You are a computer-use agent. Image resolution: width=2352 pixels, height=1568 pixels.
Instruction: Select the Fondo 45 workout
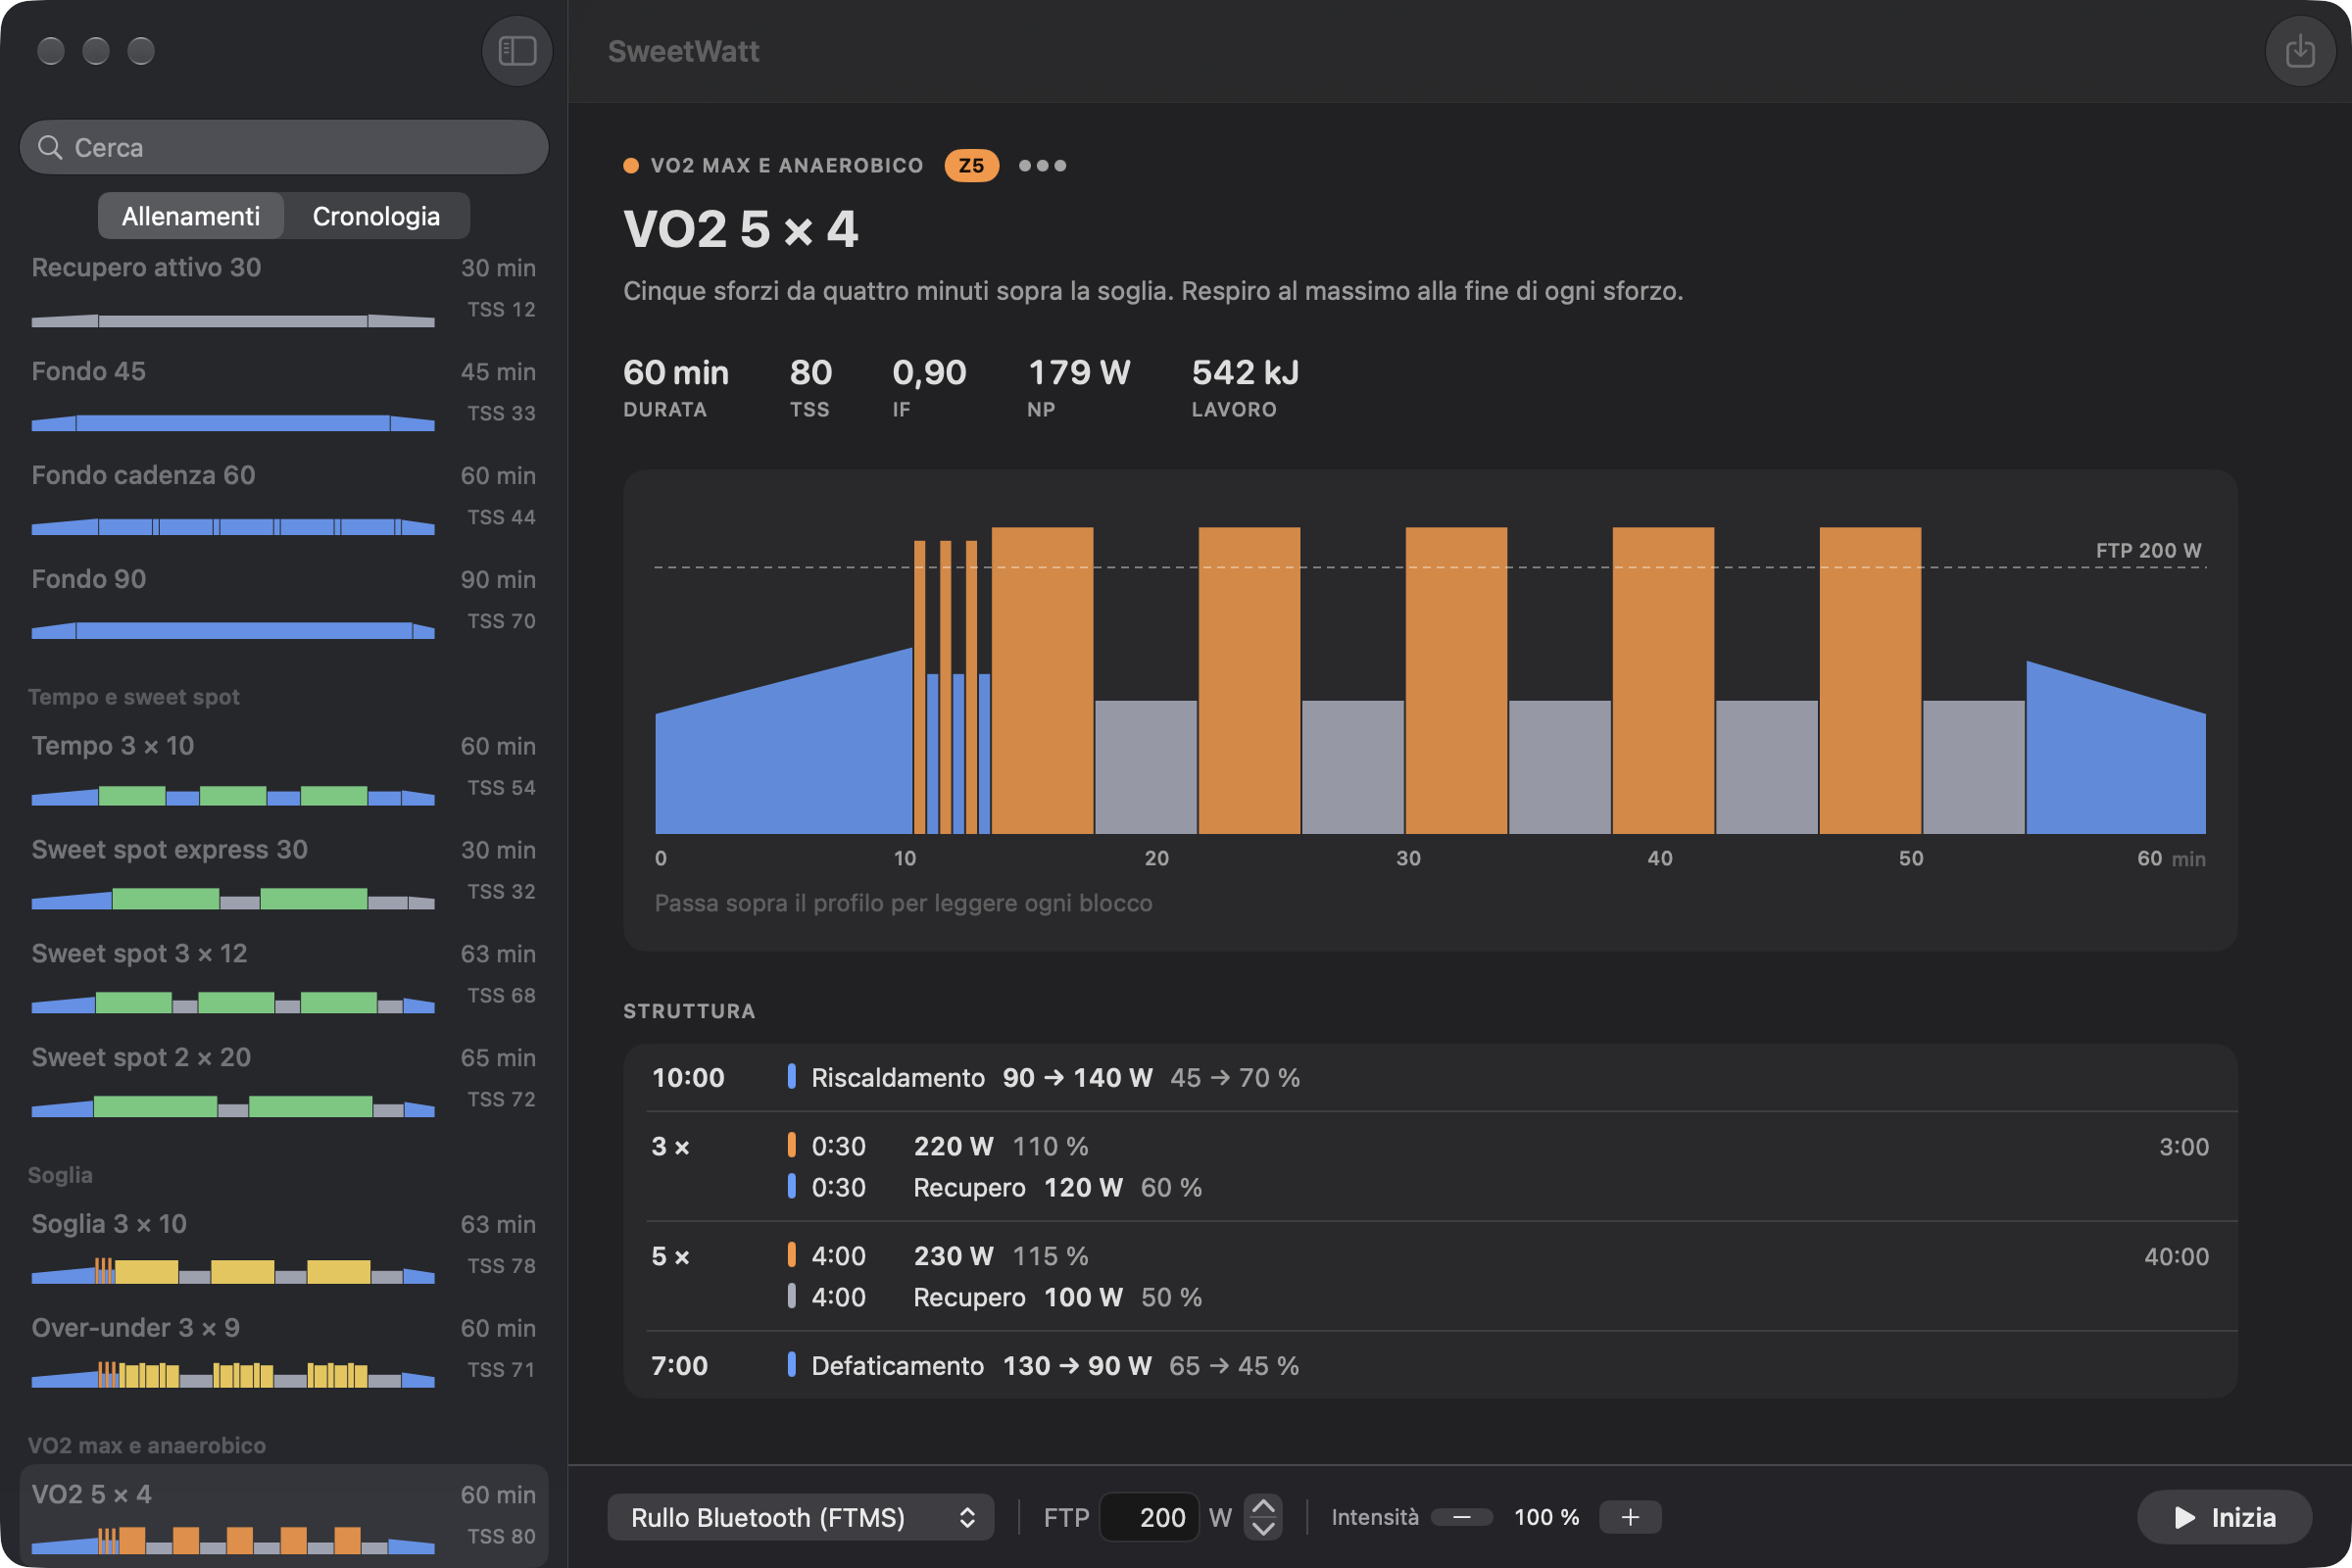(x=284, y=395)
